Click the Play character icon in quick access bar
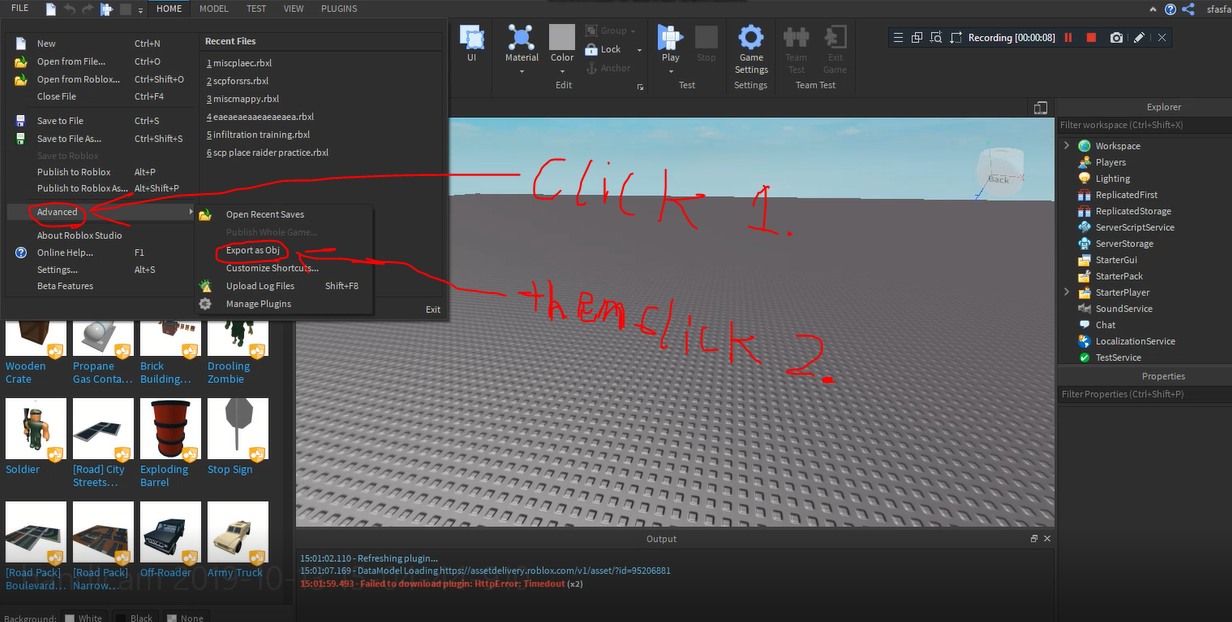Viewport: 1232px width, 622px height. coord(106,9)
